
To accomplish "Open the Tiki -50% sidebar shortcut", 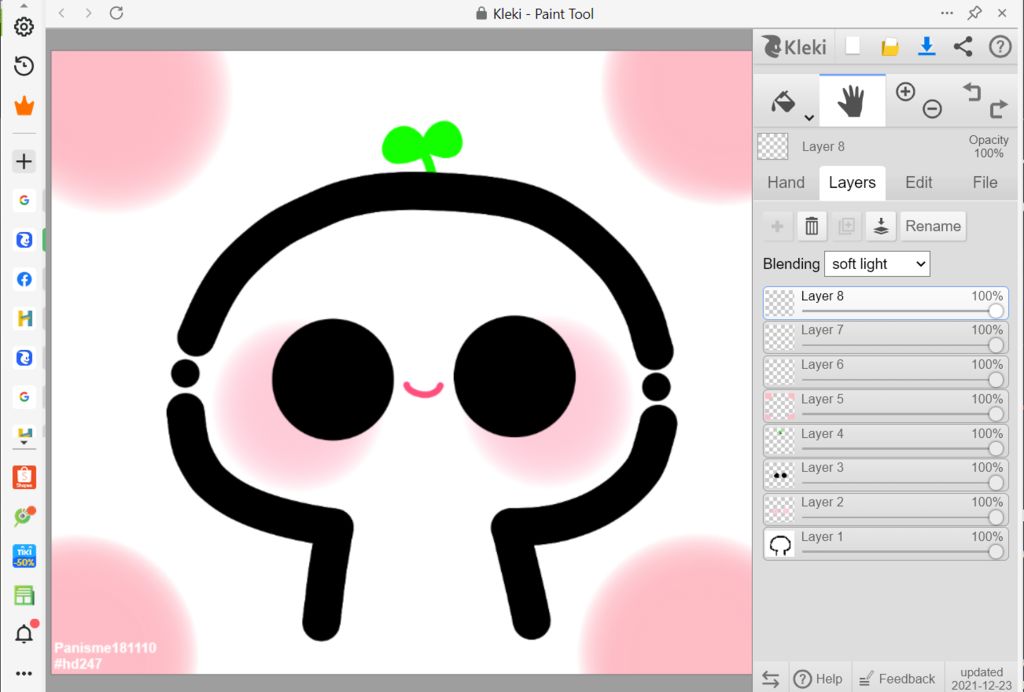I will (x=24, y=556).
